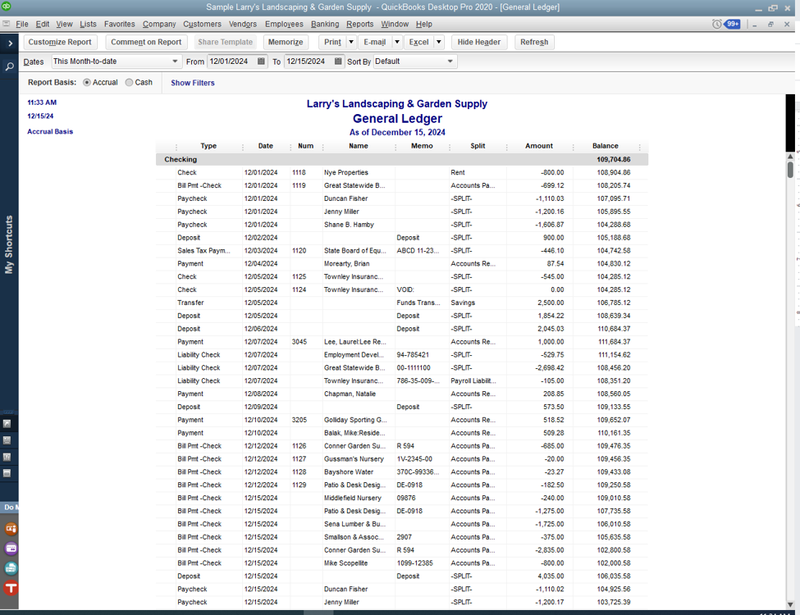
Task: Click the Customize Report button
Action: pyautogui.click(x=60, y=42)
